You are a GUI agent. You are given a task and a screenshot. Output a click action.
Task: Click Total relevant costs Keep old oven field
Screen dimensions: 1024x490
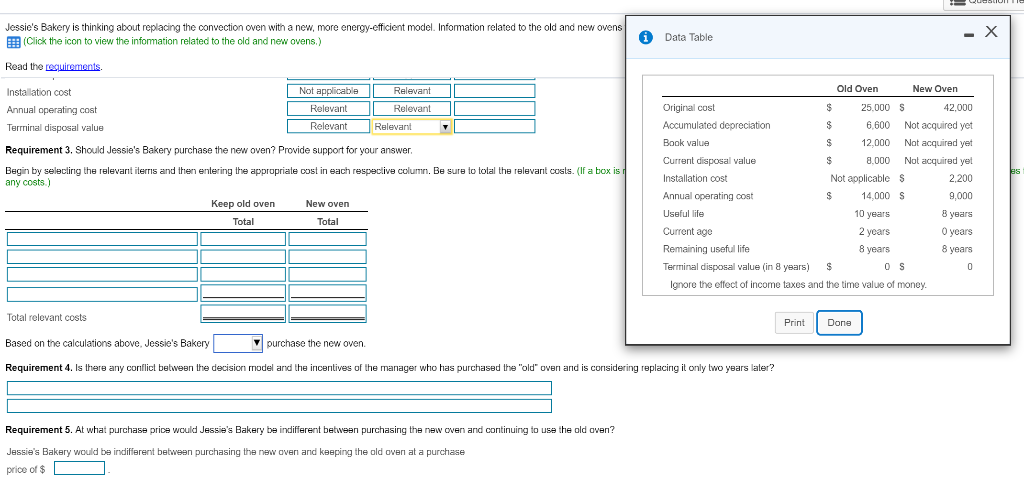pyautogui.click(x=243, y=314)
